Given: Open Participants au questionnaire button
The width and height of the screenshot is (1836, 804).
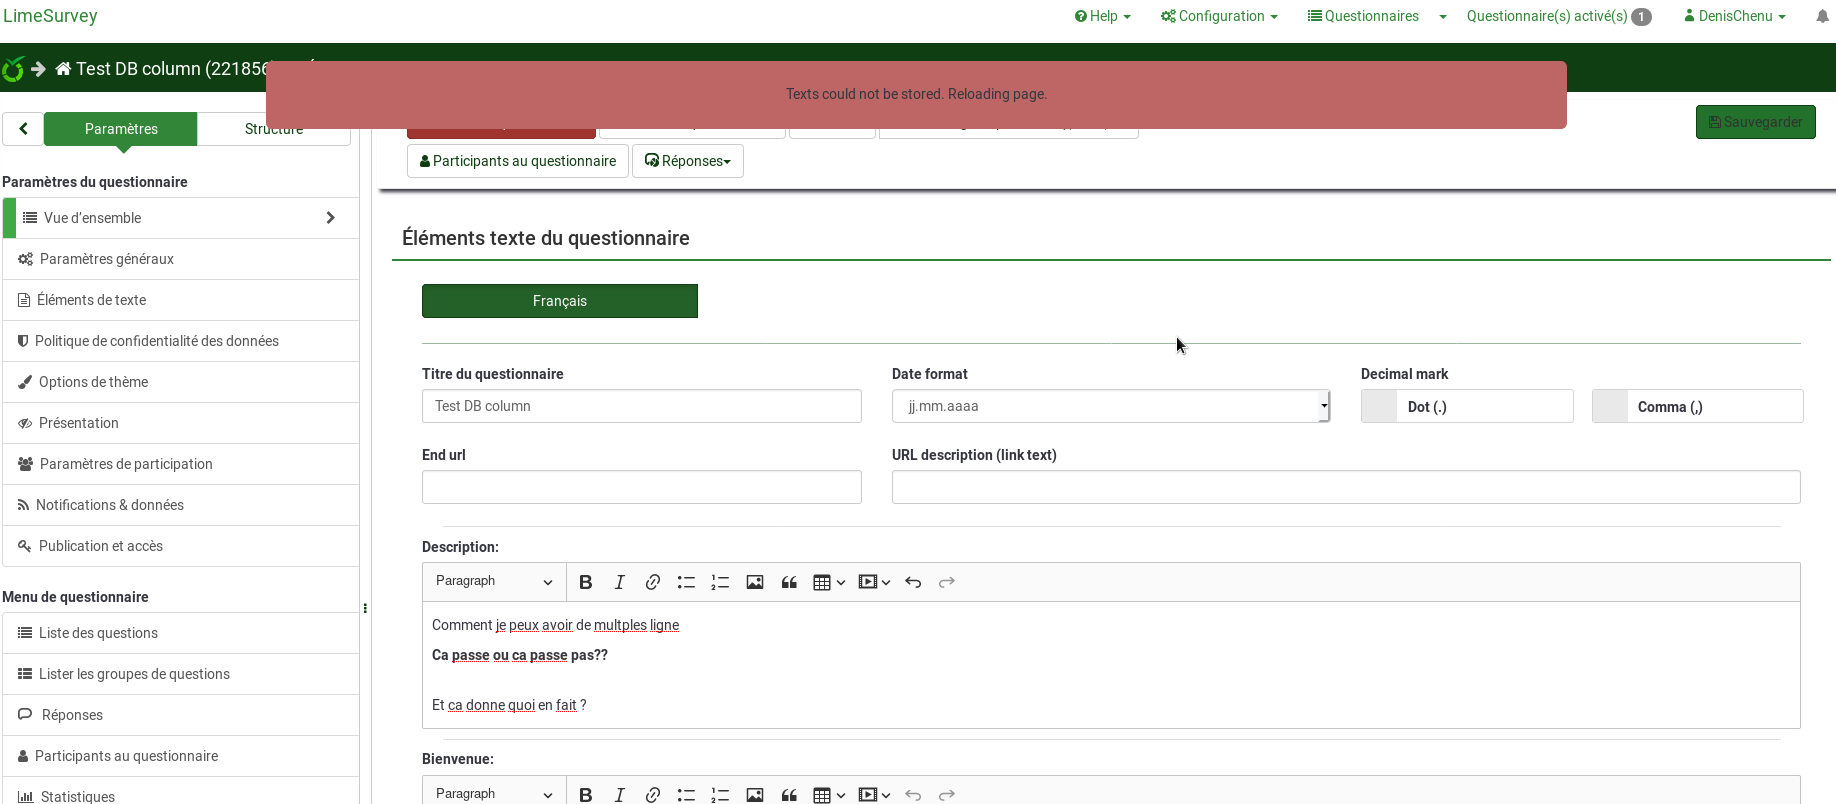Looking at the screenshot, I should [x=518, y=161].
